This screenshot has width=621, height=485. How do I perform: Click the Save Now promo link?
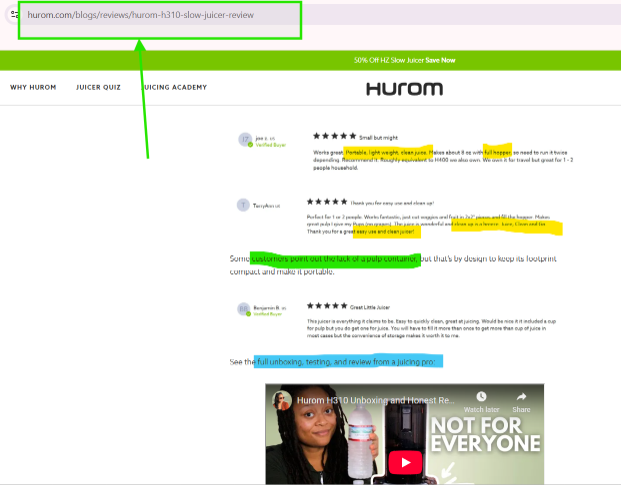point(440,60)
